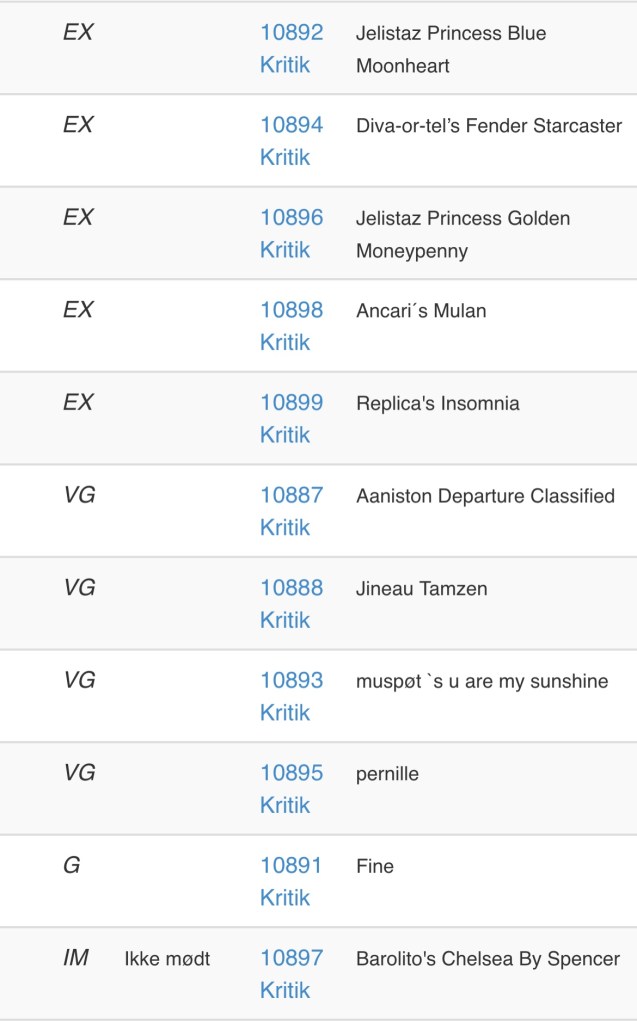
Task: Open Kritik for Jineau Tamzen
Action: [285, 620]
